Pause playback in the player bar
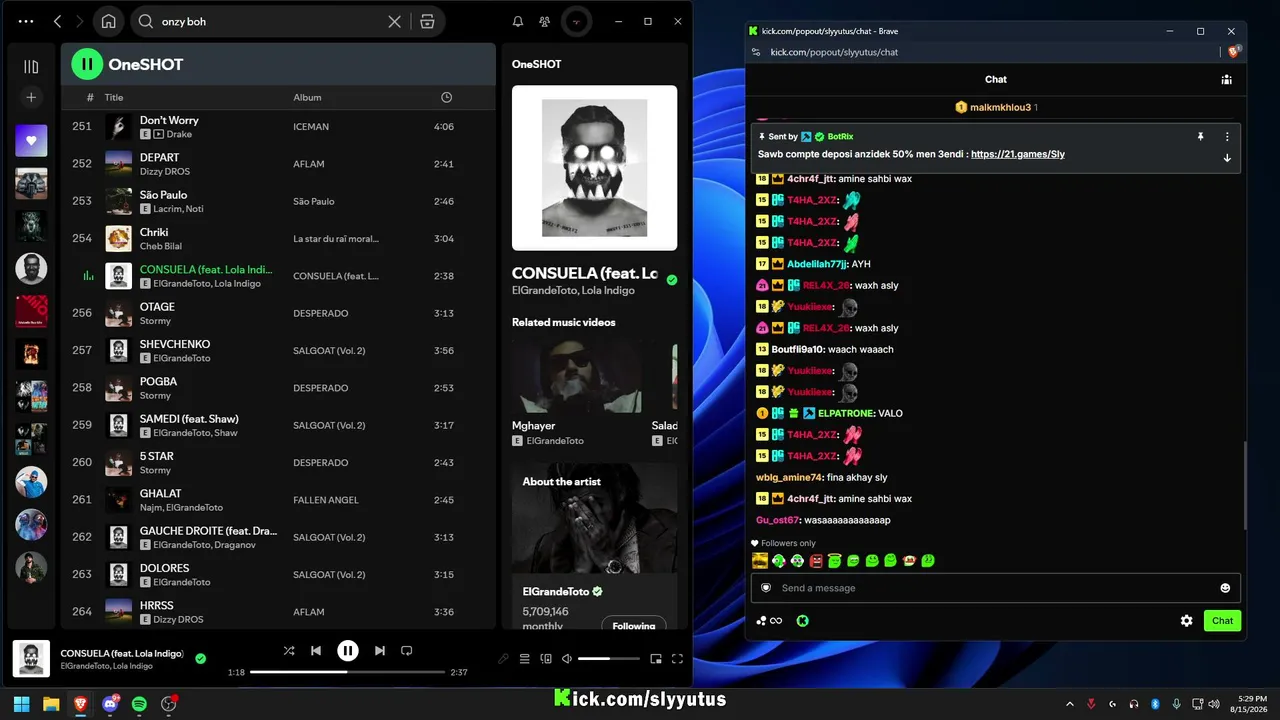The height and width of the screenshot is (720, 1280). pos(347,651)
